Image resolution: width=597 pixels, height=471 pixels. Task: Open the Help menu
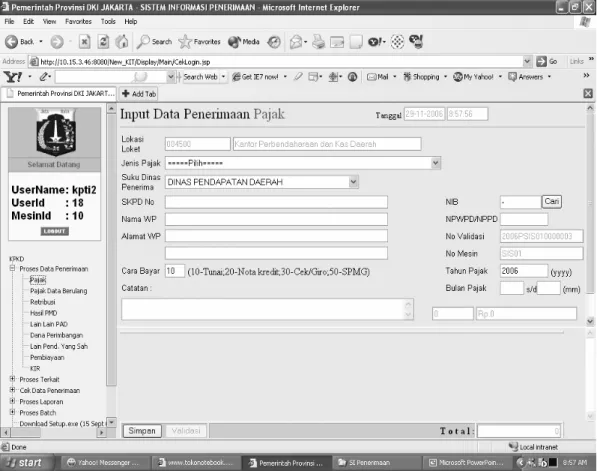pyautogui.click(x=131, y=22)
